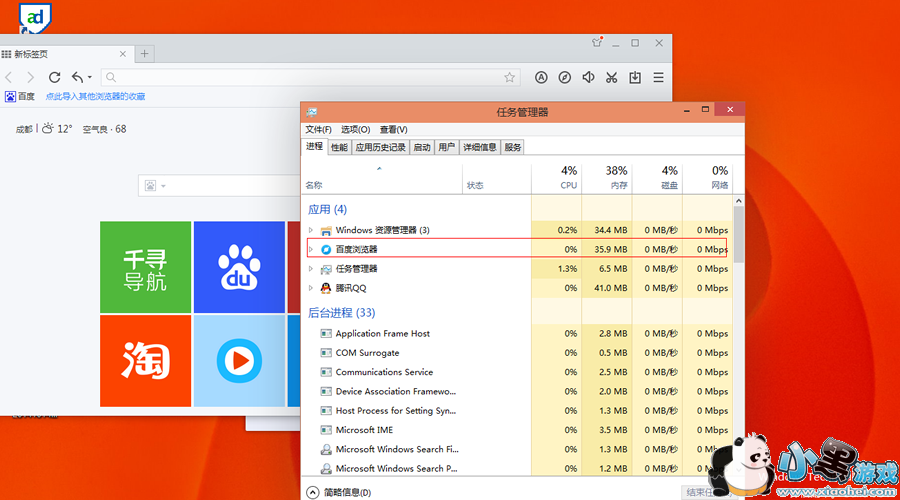Click the browser address bar field
The height and width of the screenshot is (500, 900).
[300, 77]
